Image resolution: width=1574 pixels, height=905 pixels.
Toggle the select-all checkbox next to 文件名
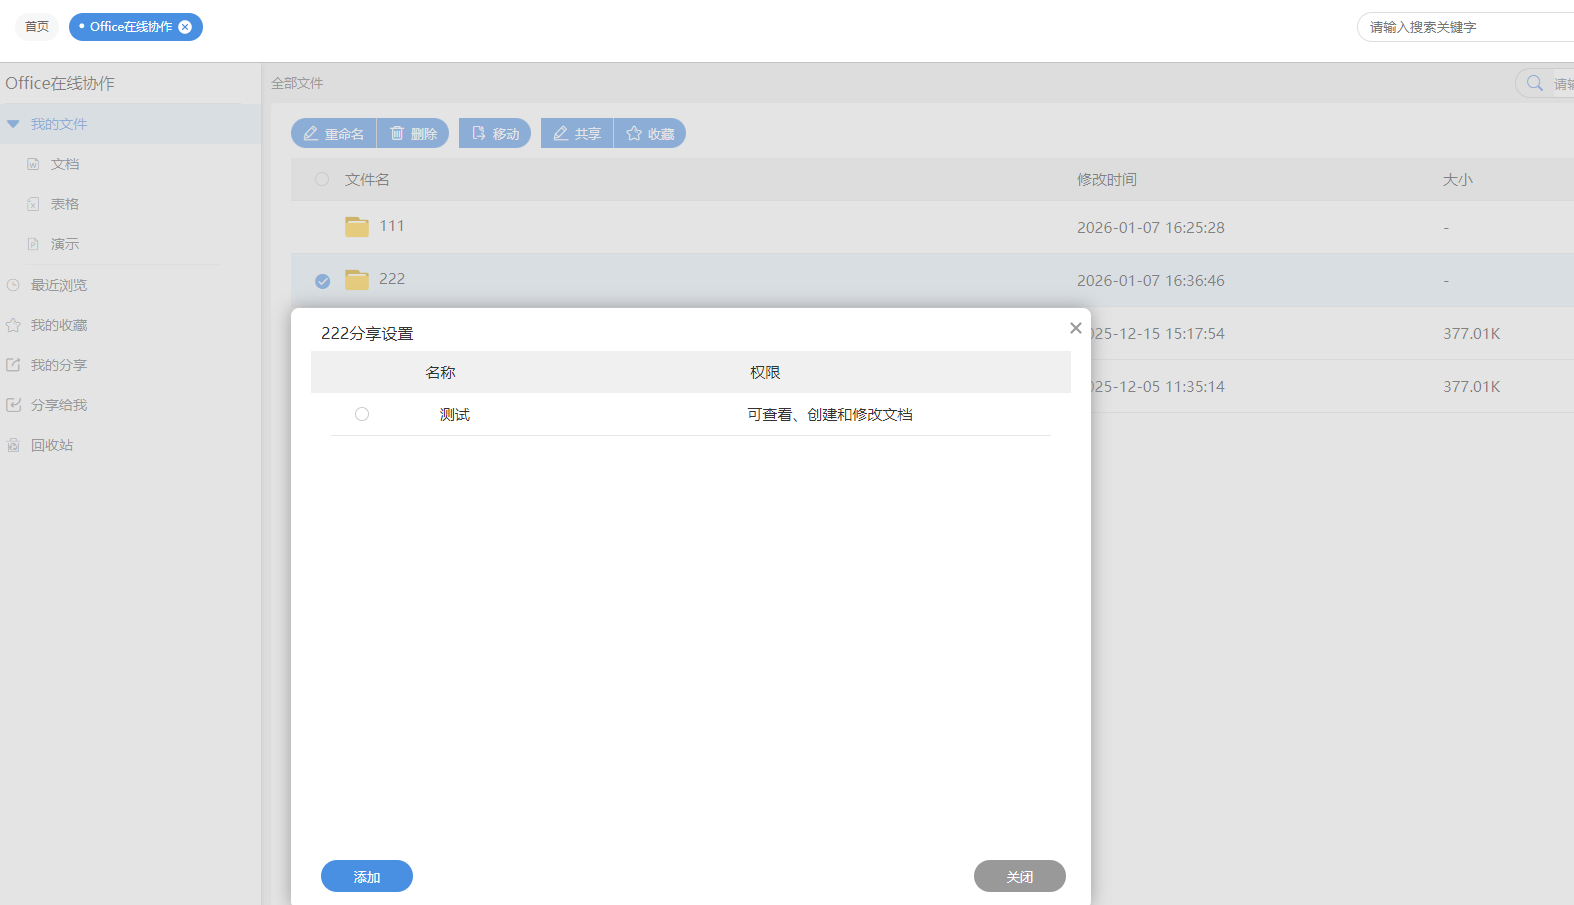tap(322, 179)
